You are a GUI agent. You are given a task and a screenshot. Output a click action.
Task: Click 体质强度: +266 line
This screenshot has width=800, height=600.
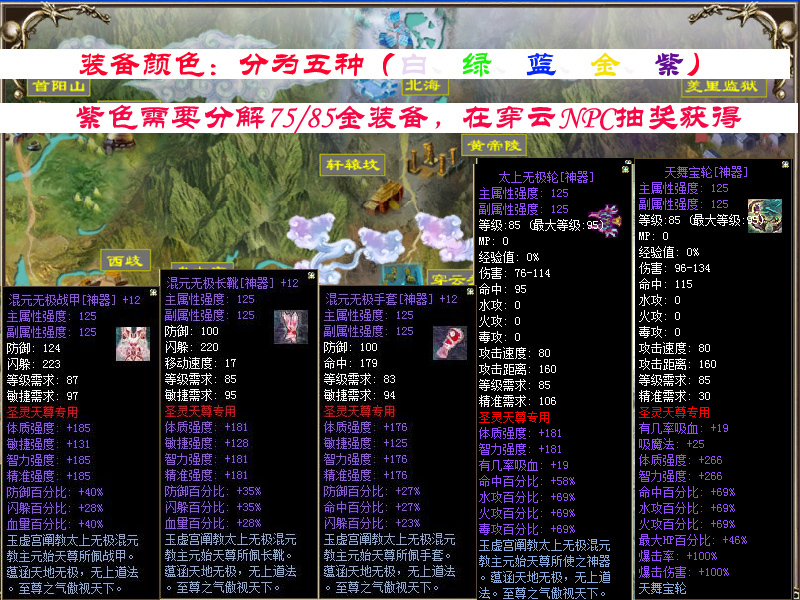[x=681, y=460]
